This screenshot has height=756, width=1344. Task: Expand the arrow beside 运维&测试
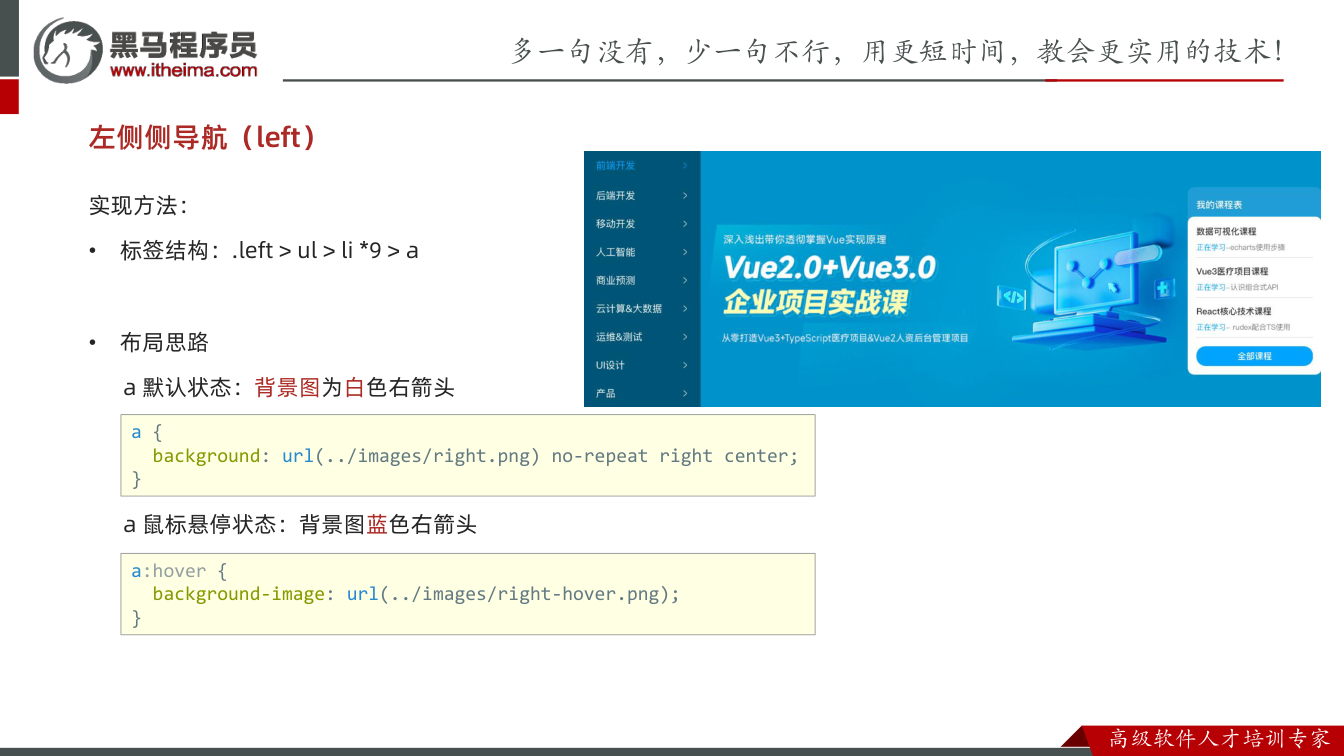pos(685,337)
